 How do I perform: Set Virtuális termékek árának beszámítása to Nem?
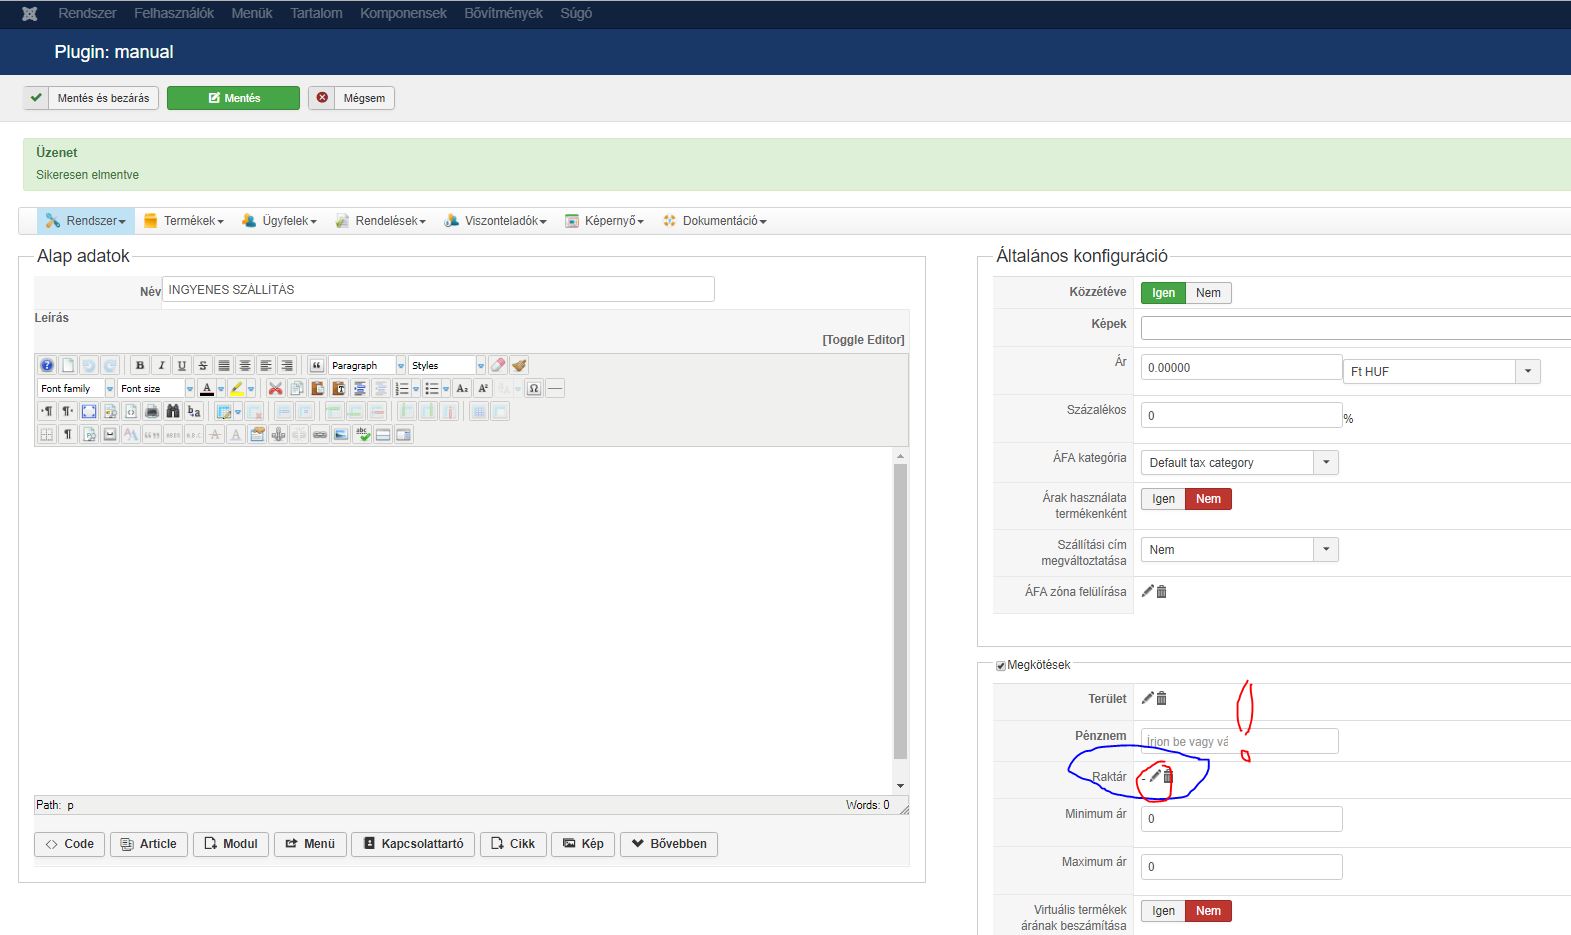(x=1208, y=911)
